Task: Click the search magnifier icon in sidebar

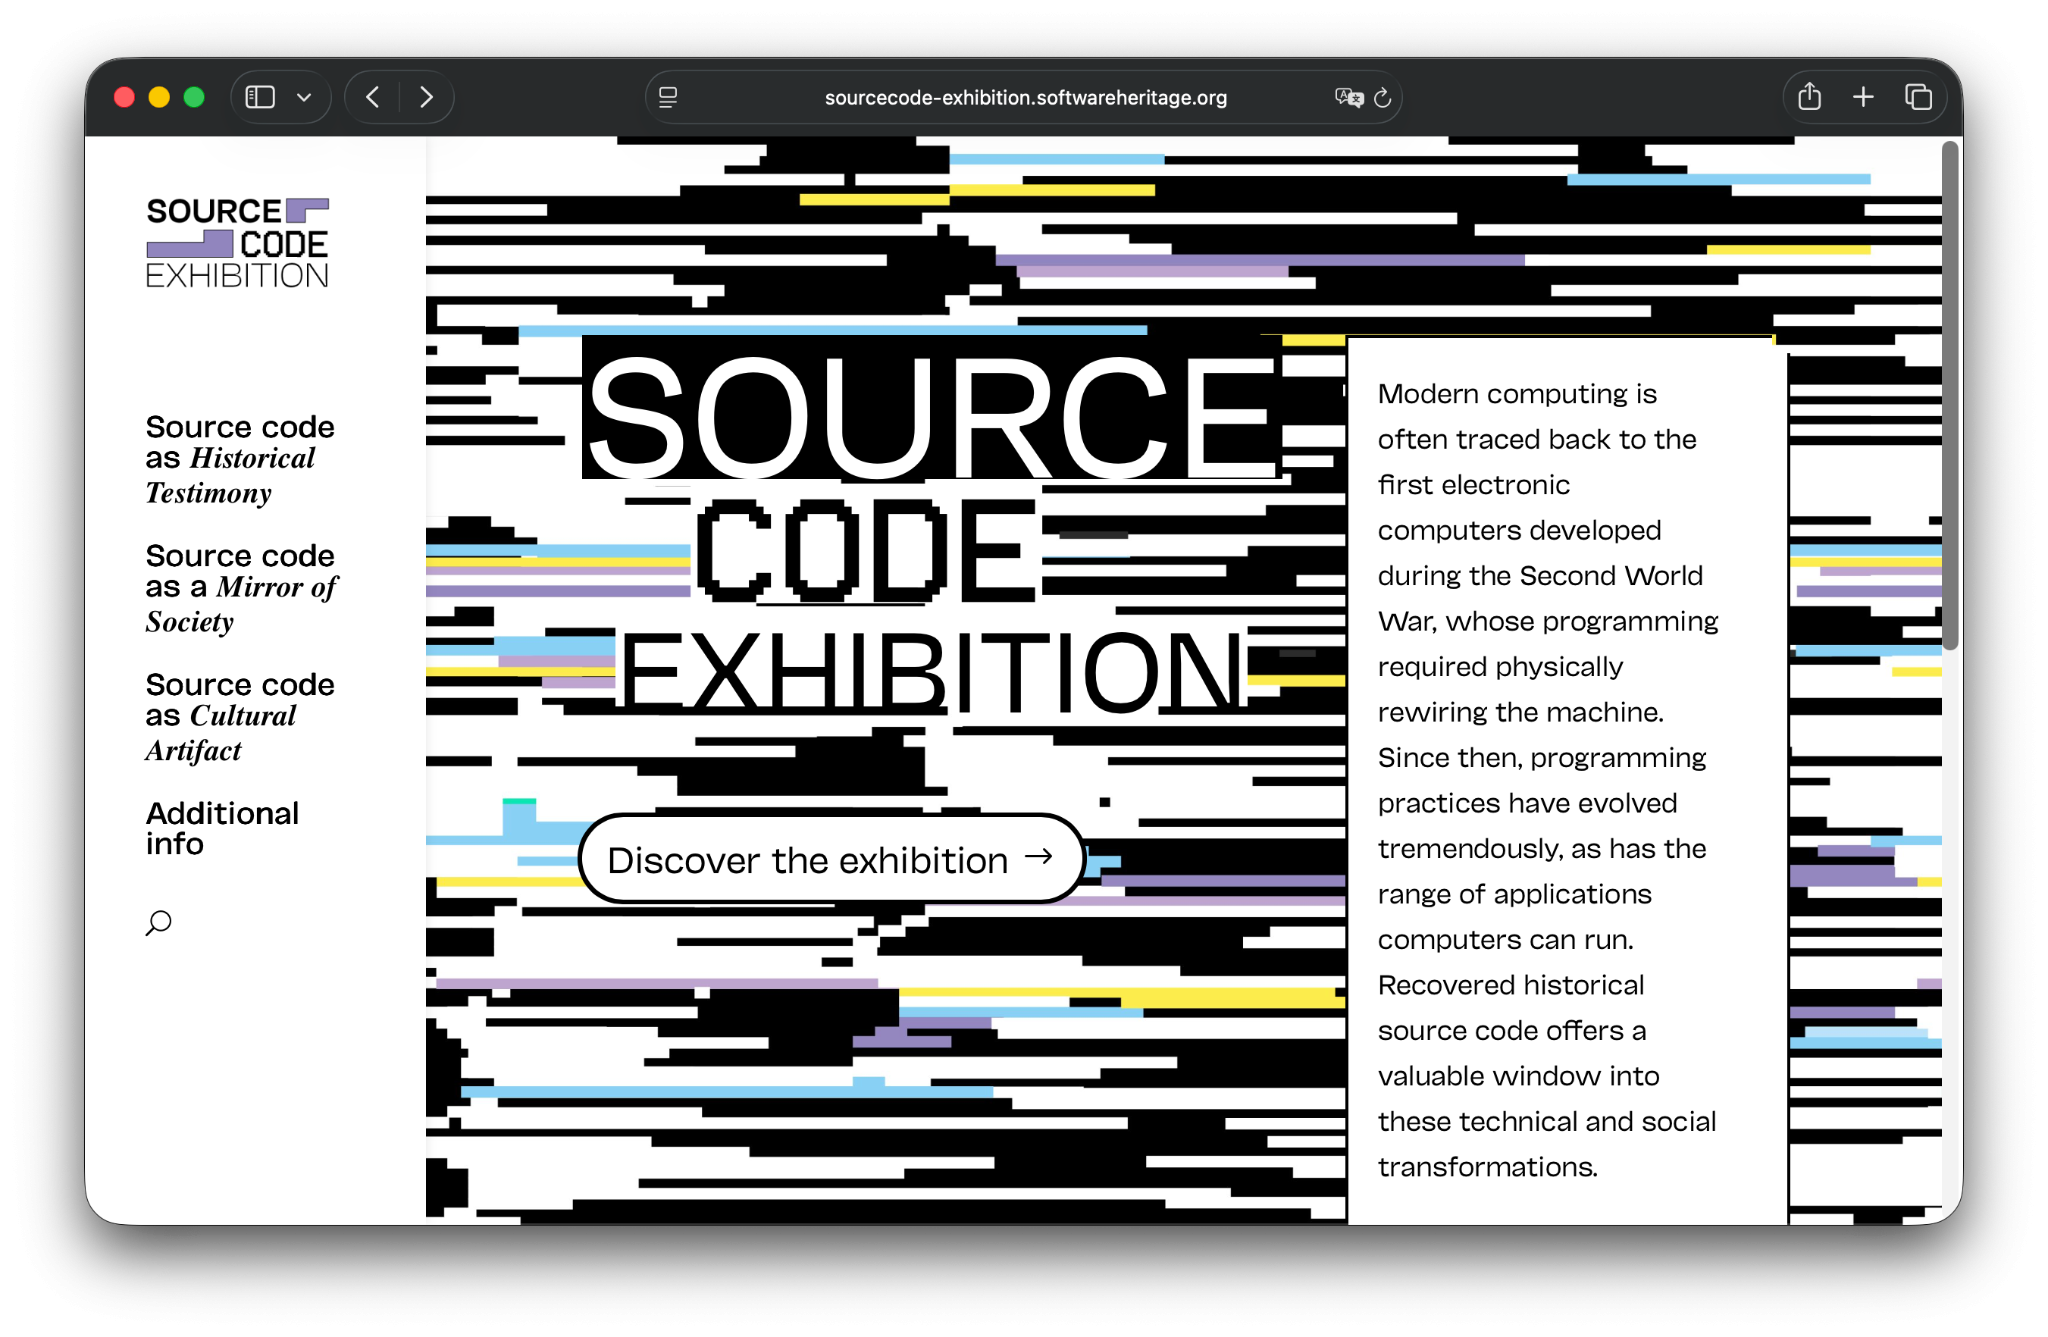Action: (158, 922)
